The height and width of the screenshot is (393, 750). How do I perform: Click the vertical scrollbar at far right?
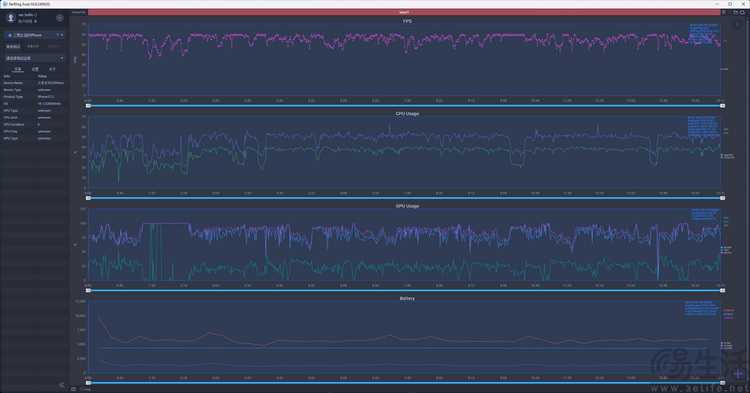pyautogui.click(x=748, y=201)
